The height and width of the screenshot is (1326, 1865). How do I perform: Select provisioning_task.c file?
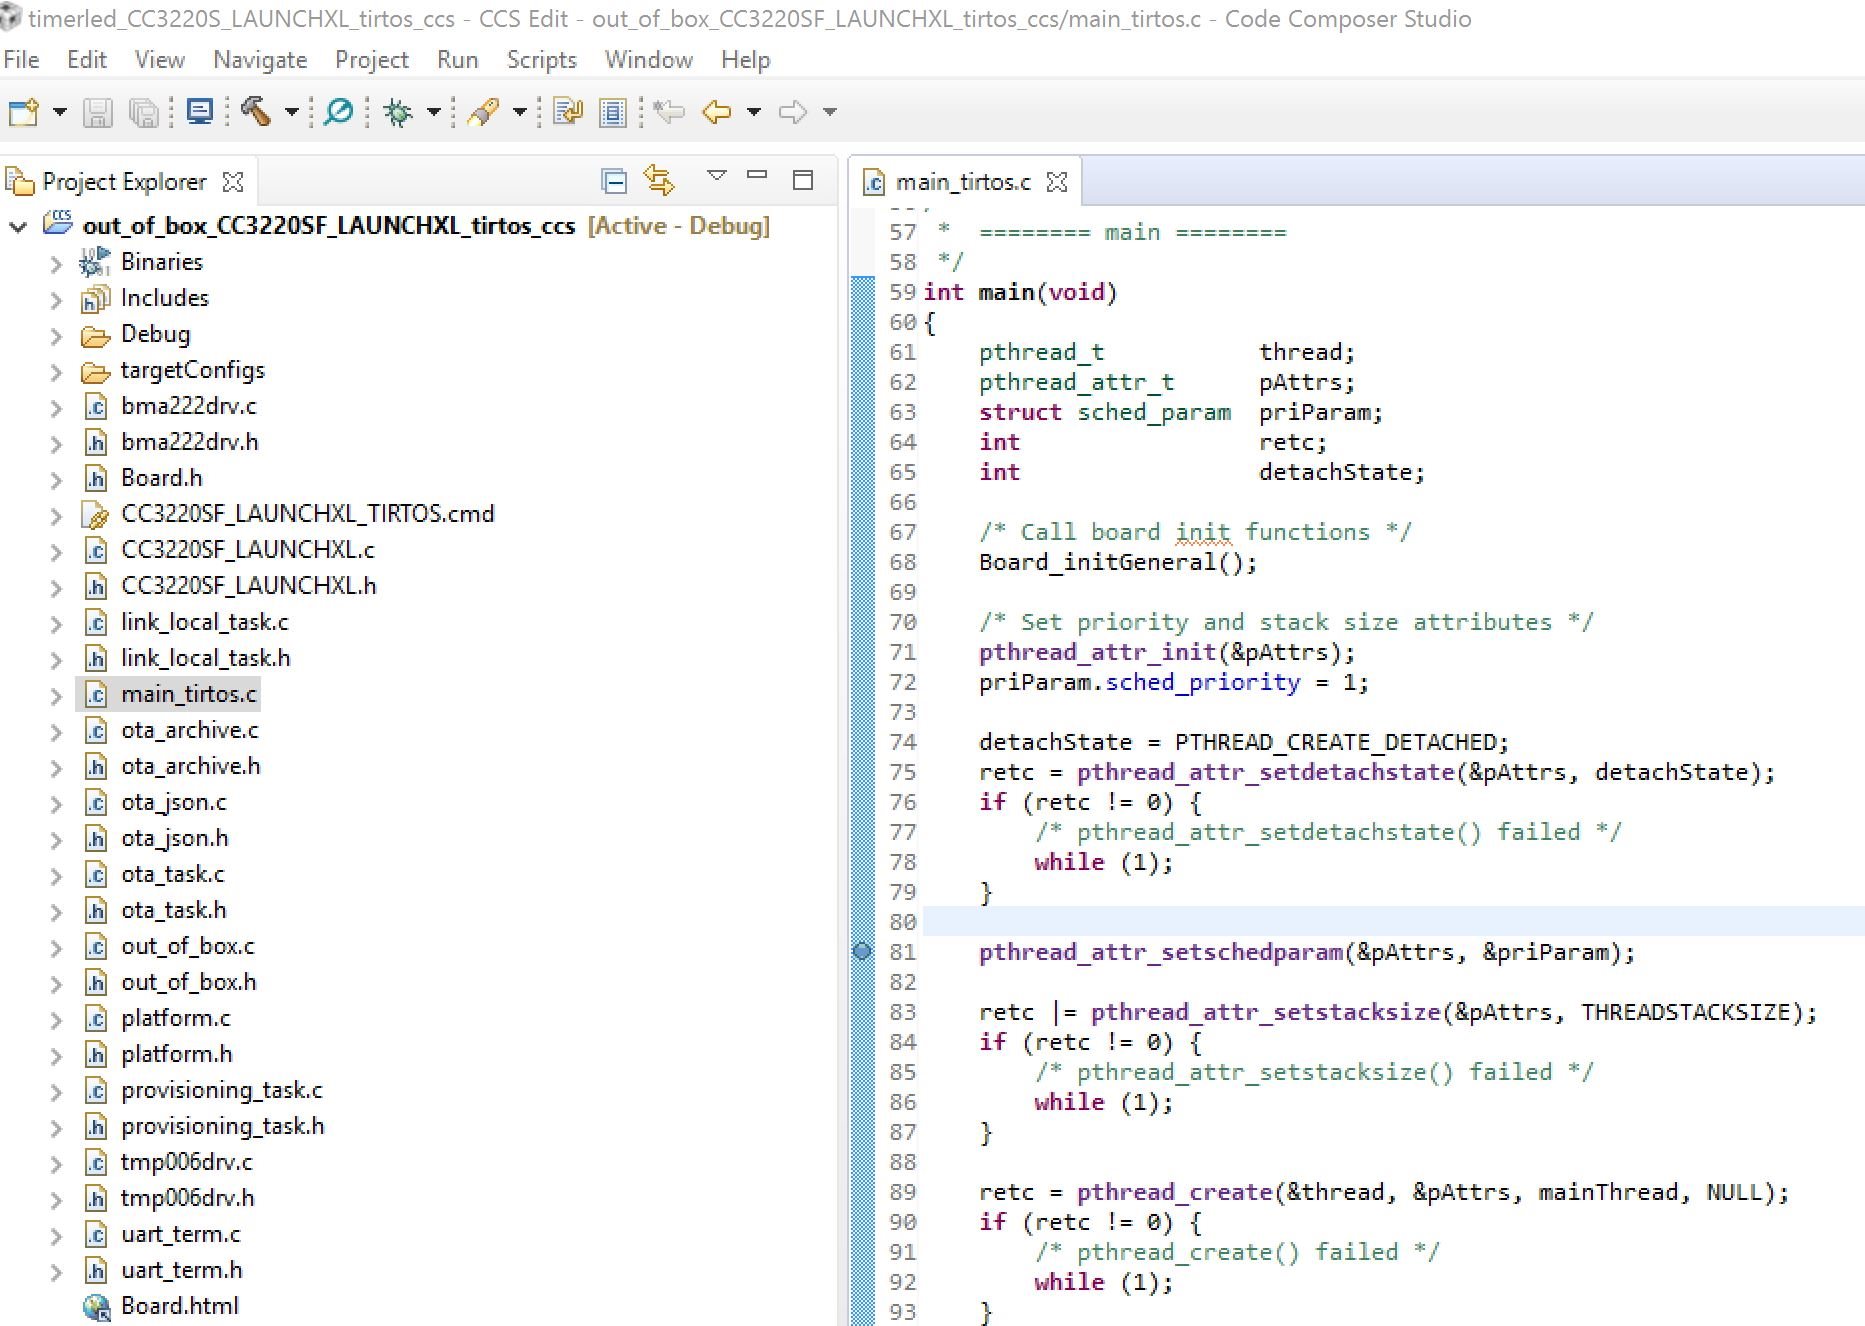[221, 1090]
